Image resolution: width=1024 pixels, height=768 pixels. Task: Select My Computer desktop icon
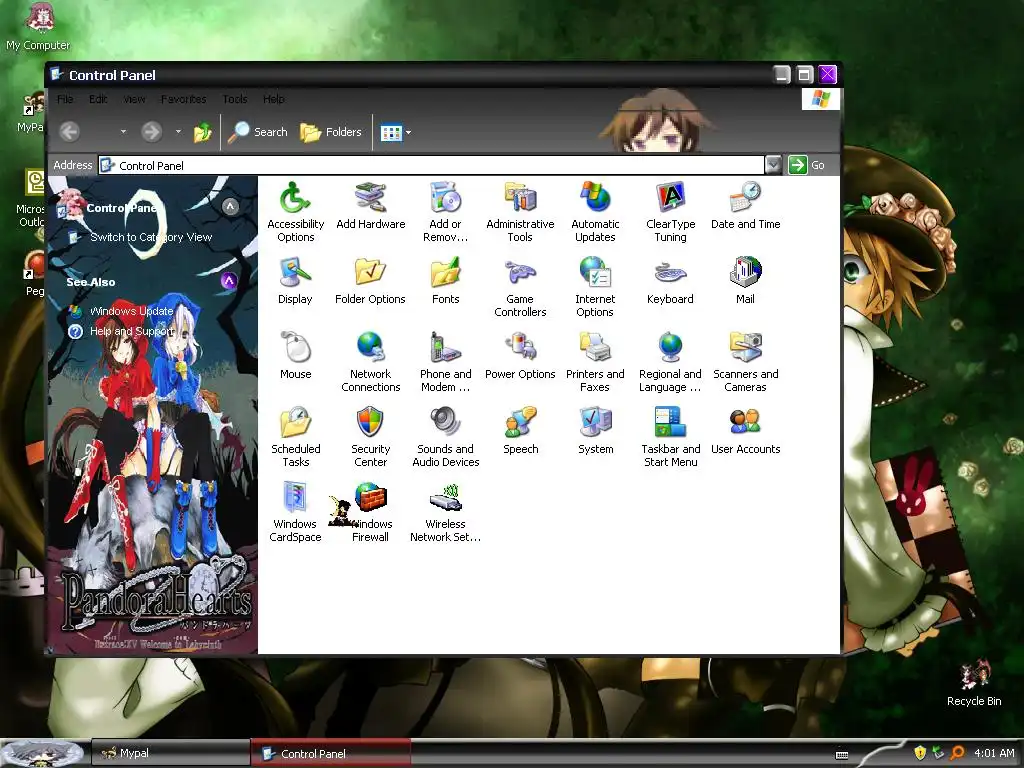click(x=39, y=27)
